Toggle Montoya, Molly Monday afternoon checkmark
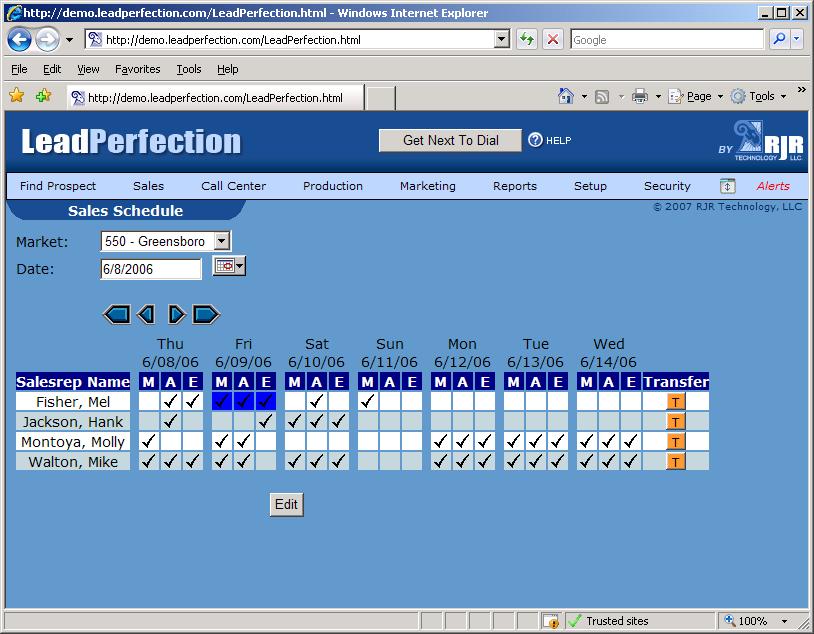This screenshot has height=634, width=814. [463, 442]
